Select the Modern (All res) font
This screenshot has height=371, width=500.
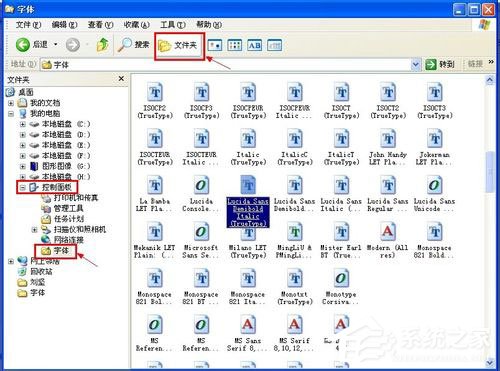pyautogui.click(x=387, y=241)
